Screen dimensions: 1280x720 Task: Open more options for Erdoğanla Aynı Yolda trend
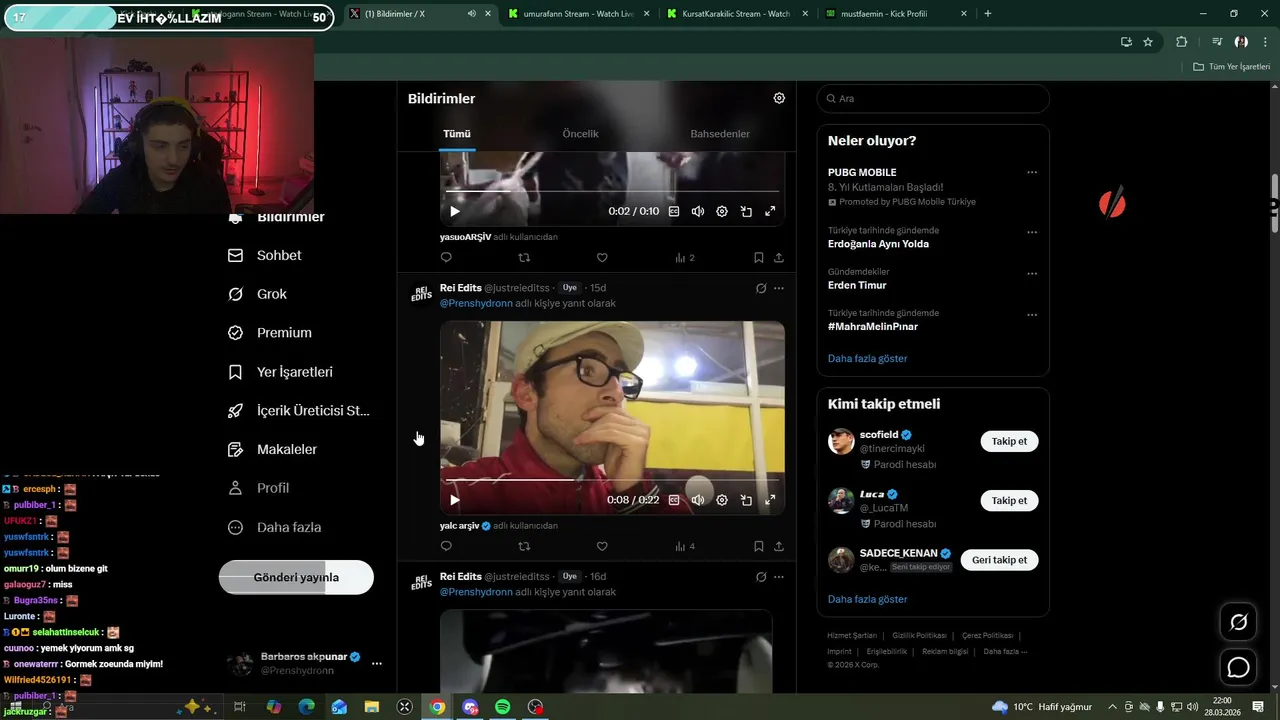[1032, 232]
